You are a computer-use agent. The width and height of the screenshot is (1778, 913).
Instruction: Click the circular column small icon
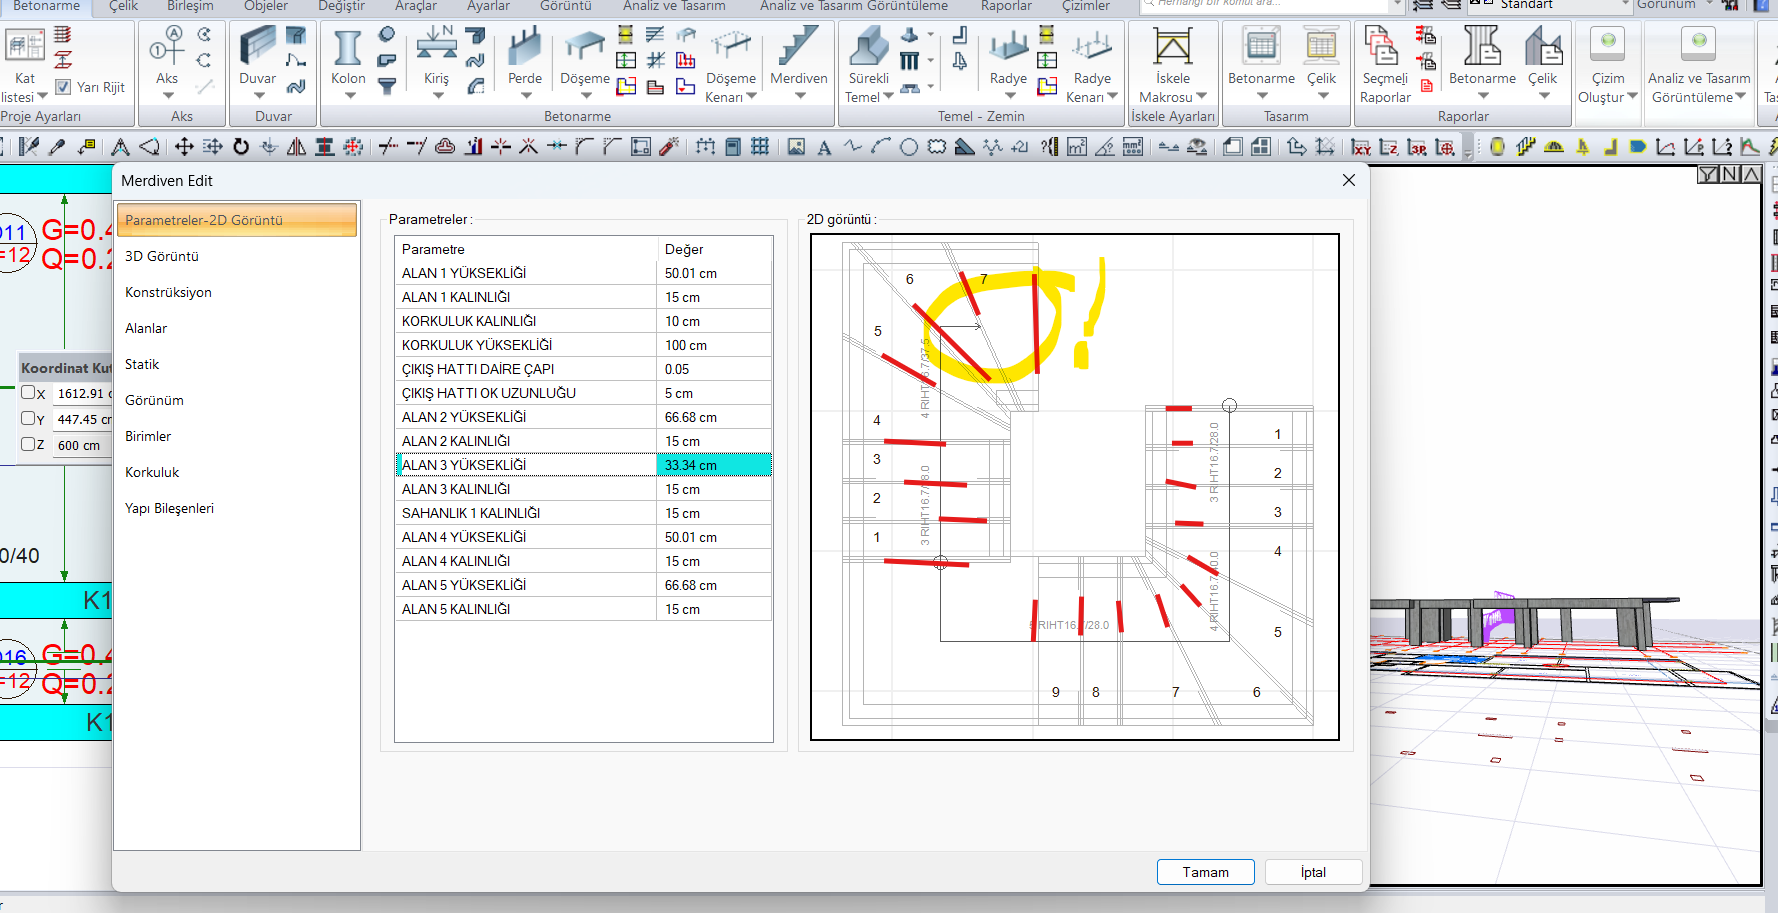387,35
